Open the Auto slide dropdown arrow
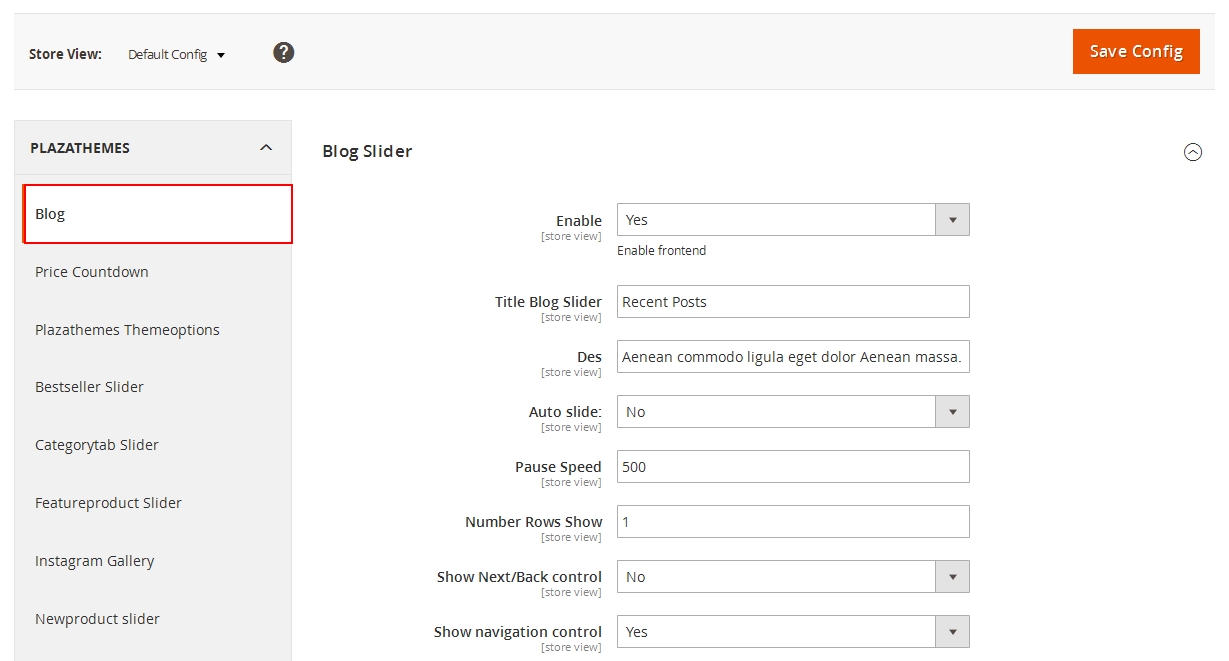 tap(954, 411)
